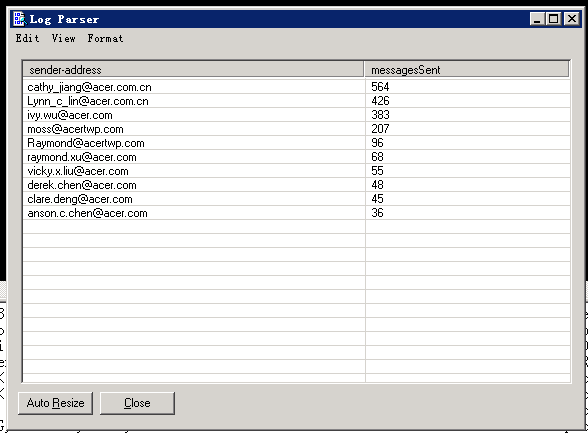Select anson.c.chen@acer.com address

click(x=87, y=213)
